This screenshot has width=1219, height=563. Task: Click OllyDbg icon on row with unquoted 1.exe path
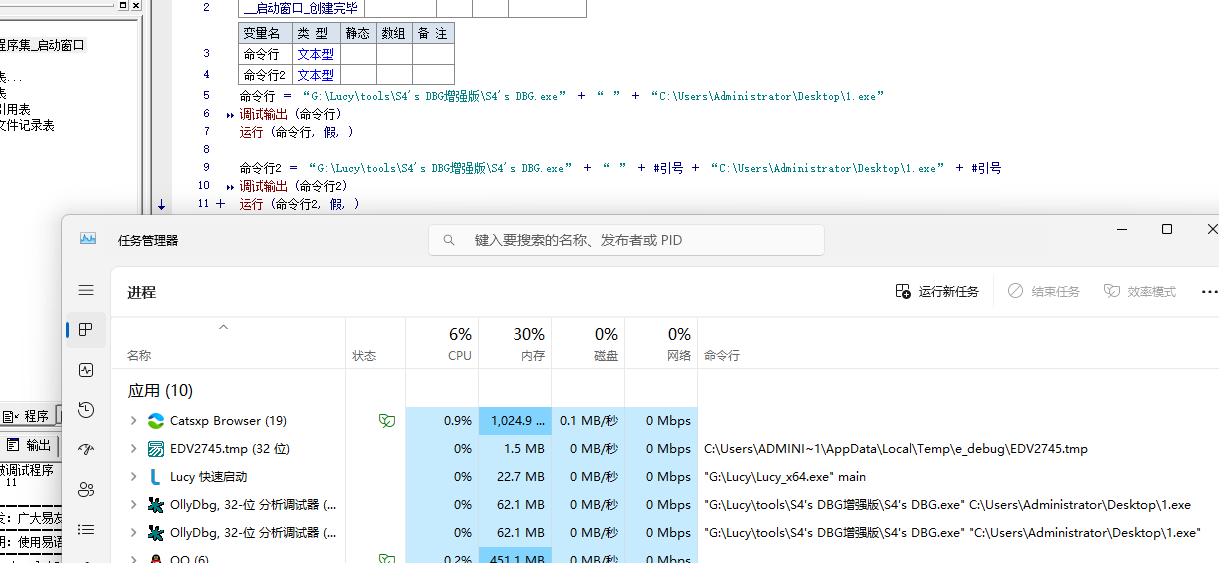156,505
